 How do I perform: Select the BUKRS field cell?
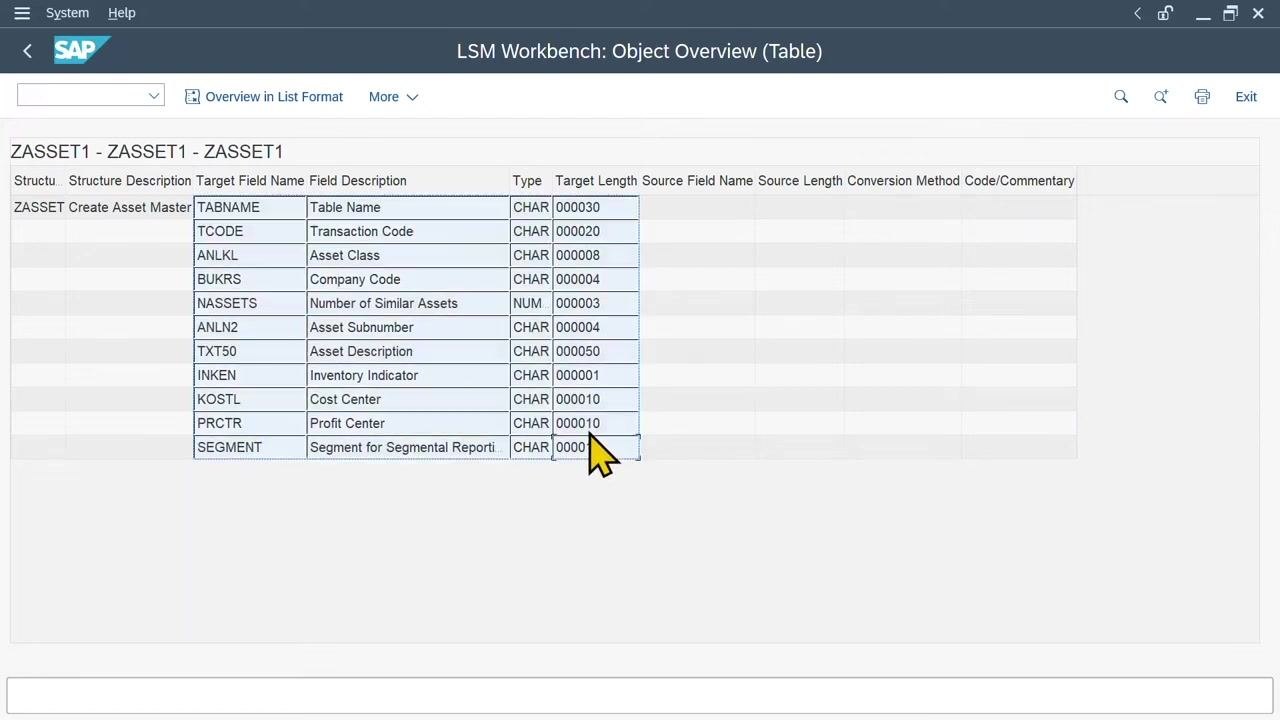click(250, 279)
